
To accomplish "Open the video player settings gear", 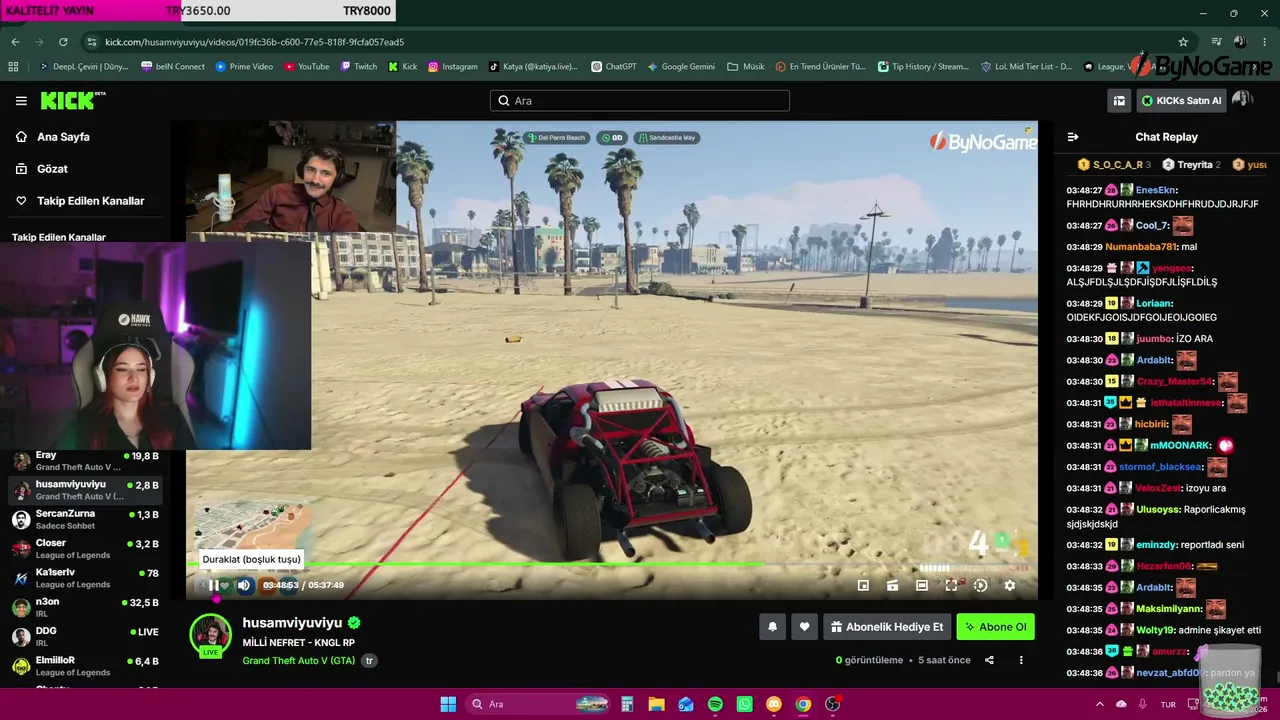I will point(1010,585).
